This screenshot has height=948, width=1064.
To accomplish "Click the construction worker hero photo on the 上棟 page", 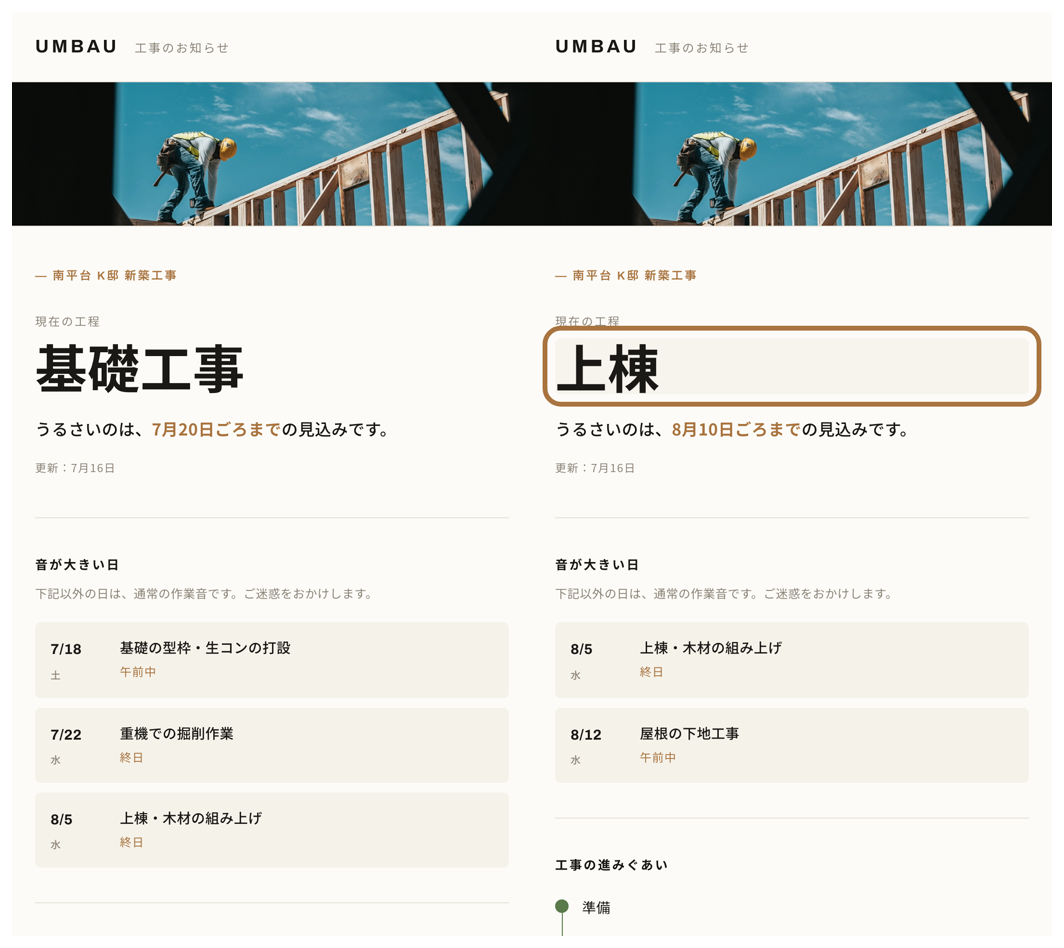I will point(792,154).
